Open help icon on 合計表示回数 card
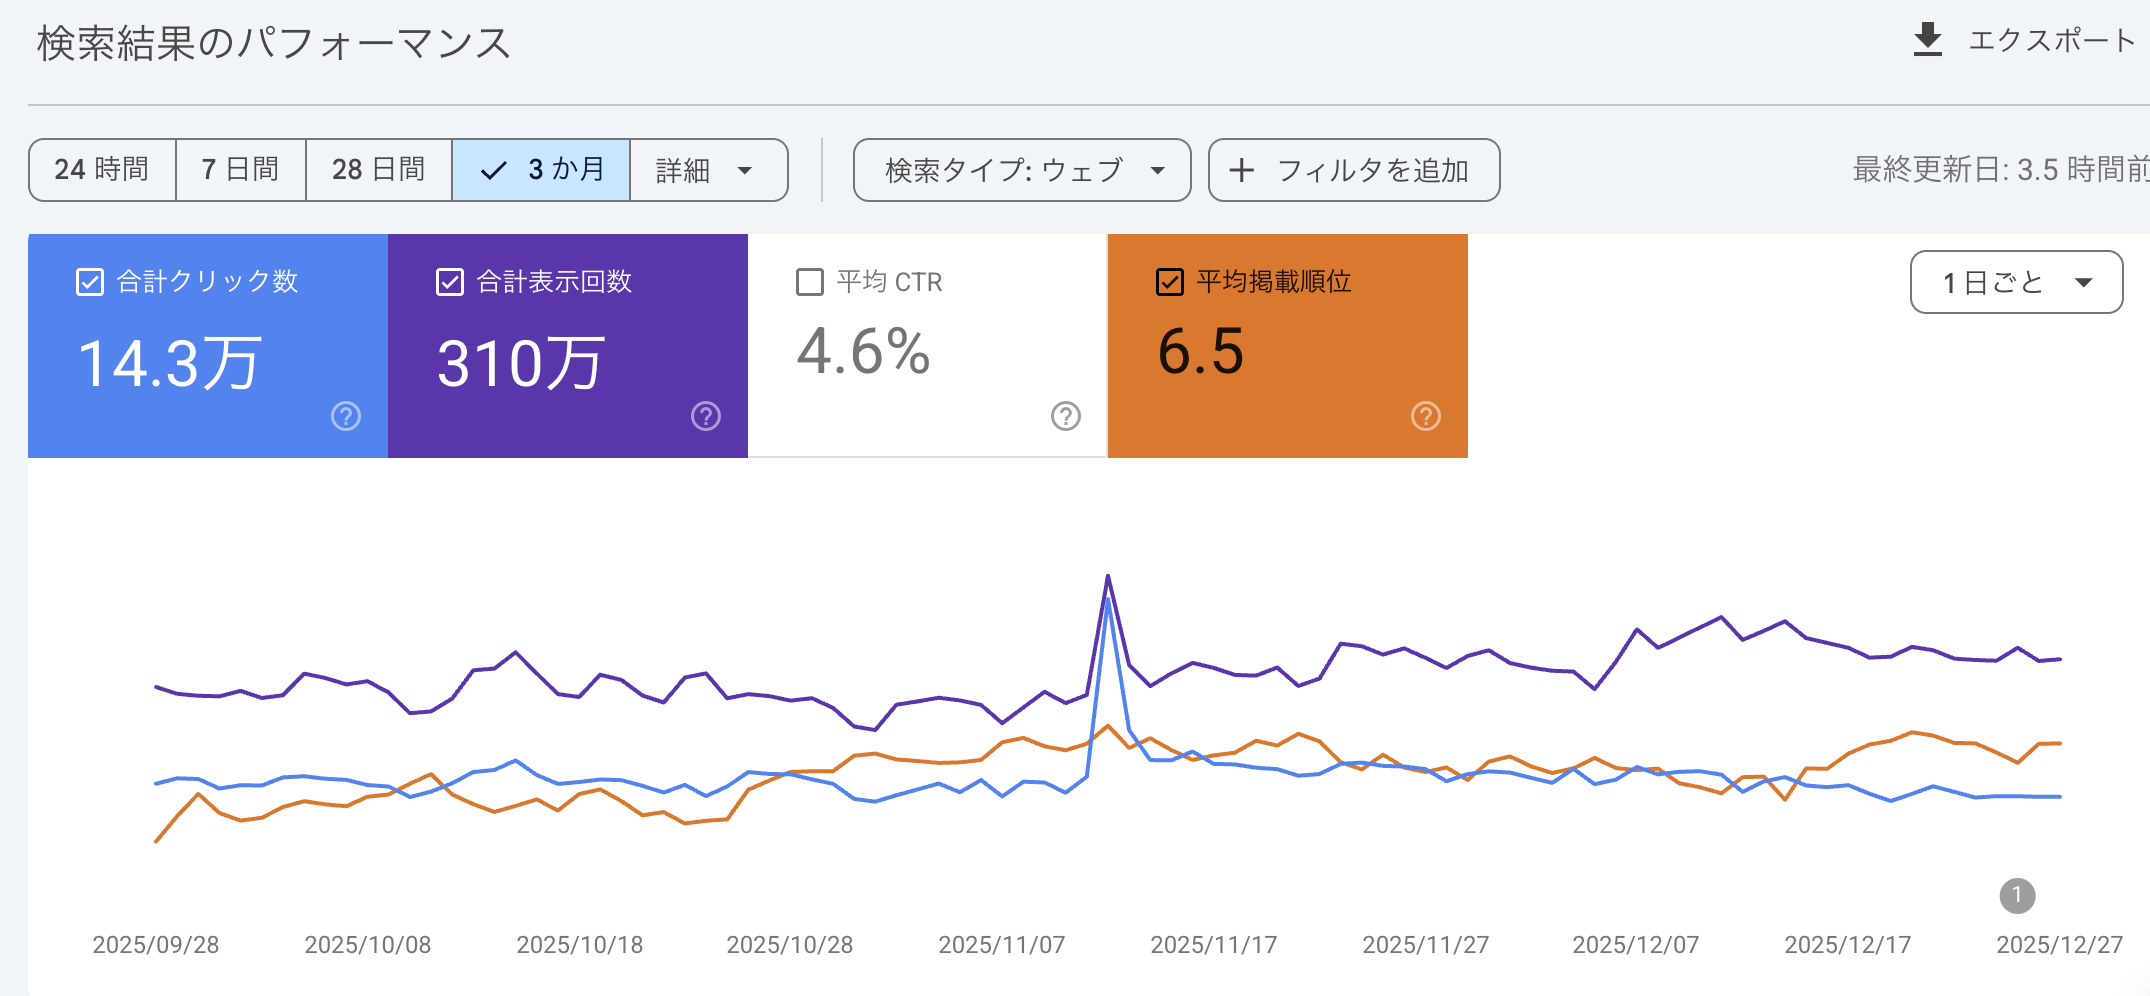The width and height of the screenshot is (2150, 996). tap(706, 416)
